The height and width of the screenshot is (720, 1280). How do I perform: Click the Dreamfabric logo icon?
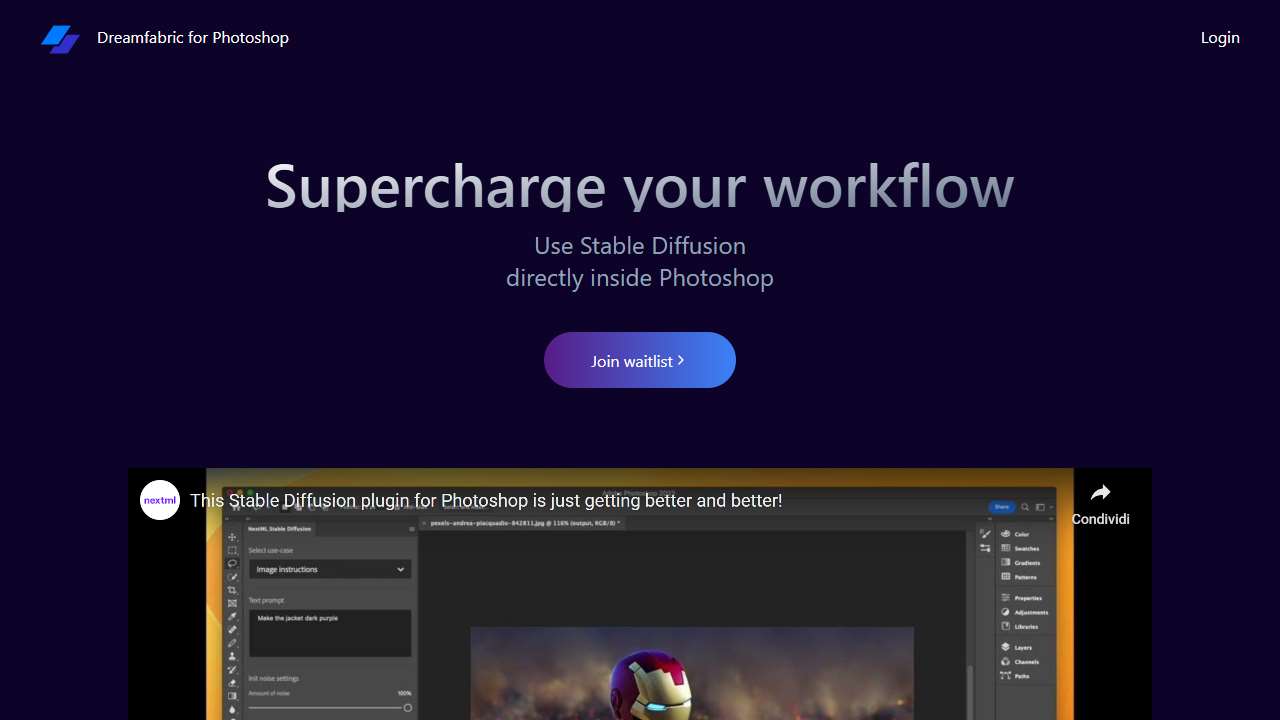tap(60, 39)
